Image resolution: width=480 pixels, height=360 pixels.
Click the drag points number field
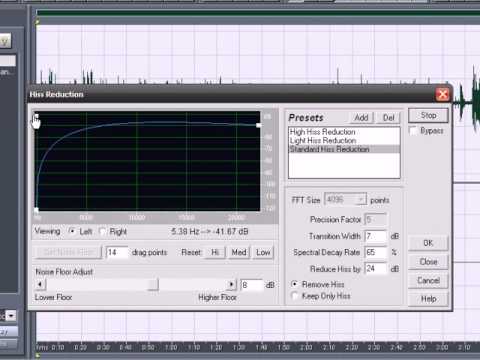(117, 252)
